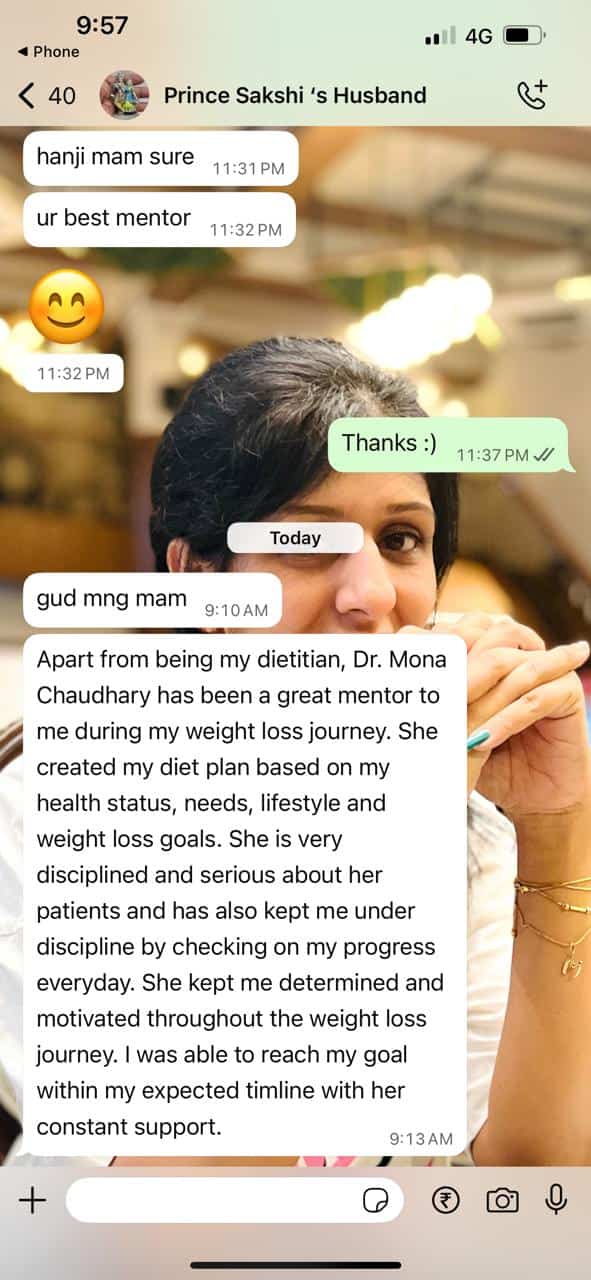Tap the smiling emoji message
Screen dimensions: 591x1280
pos(67,306)
